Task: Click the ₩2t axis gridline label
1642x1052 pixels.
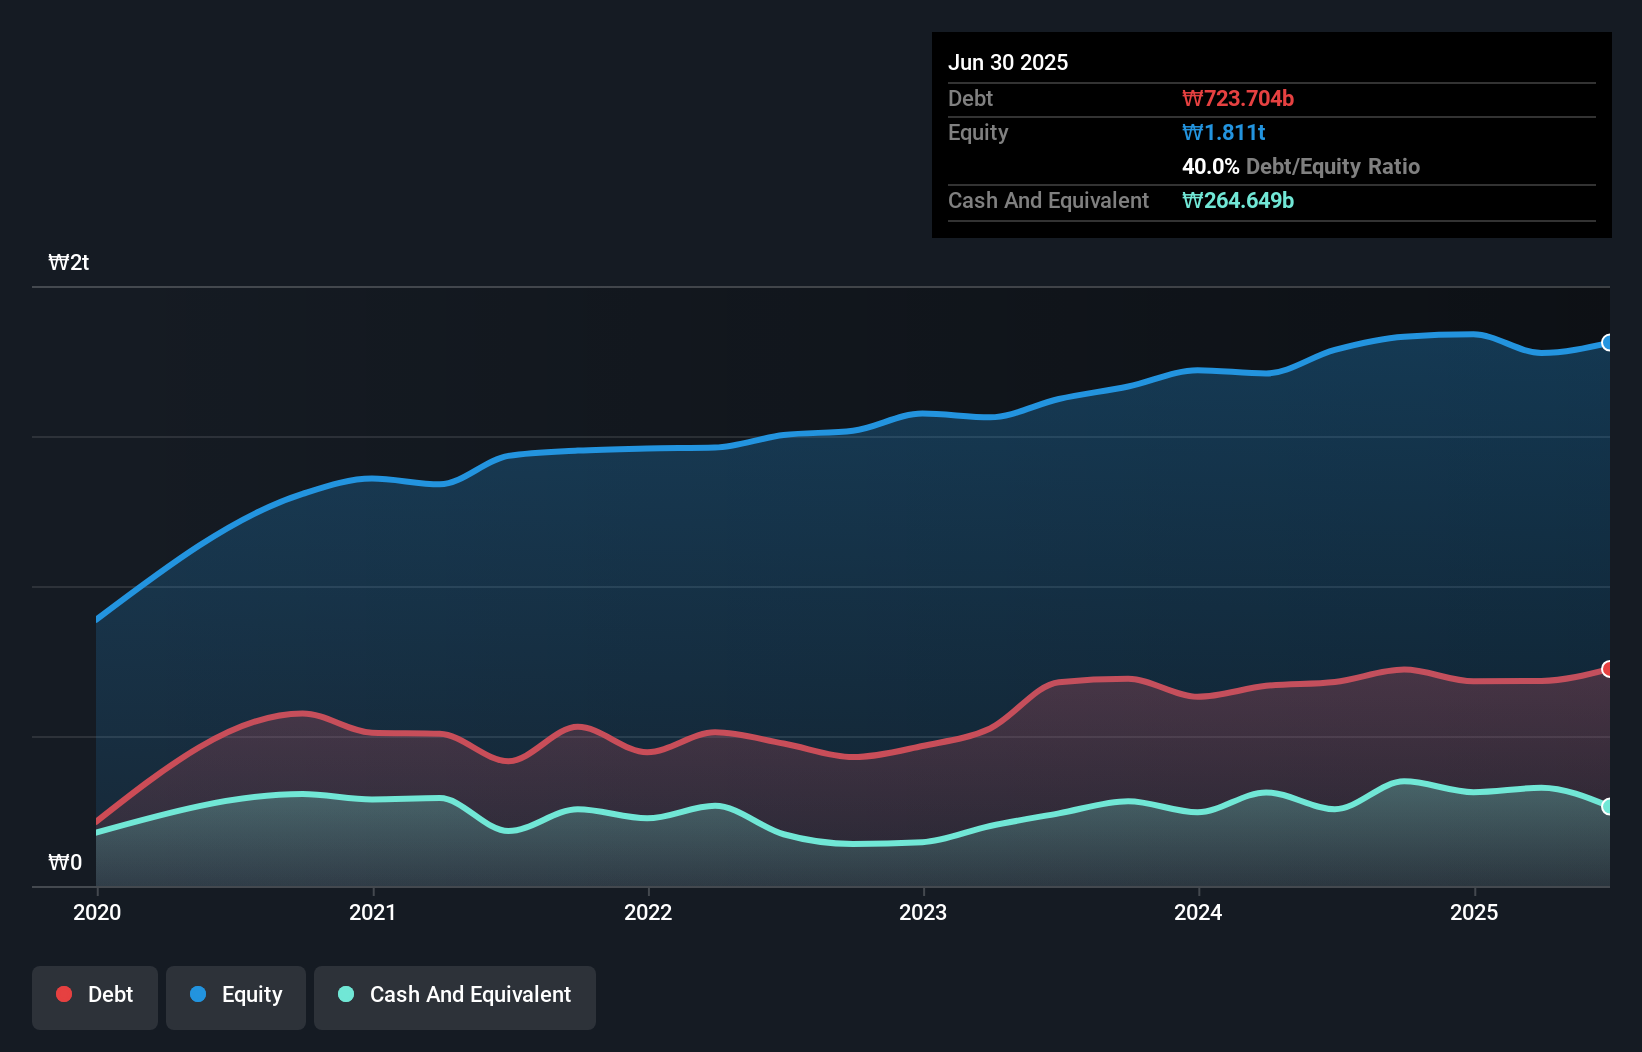Action: (68, 262)
